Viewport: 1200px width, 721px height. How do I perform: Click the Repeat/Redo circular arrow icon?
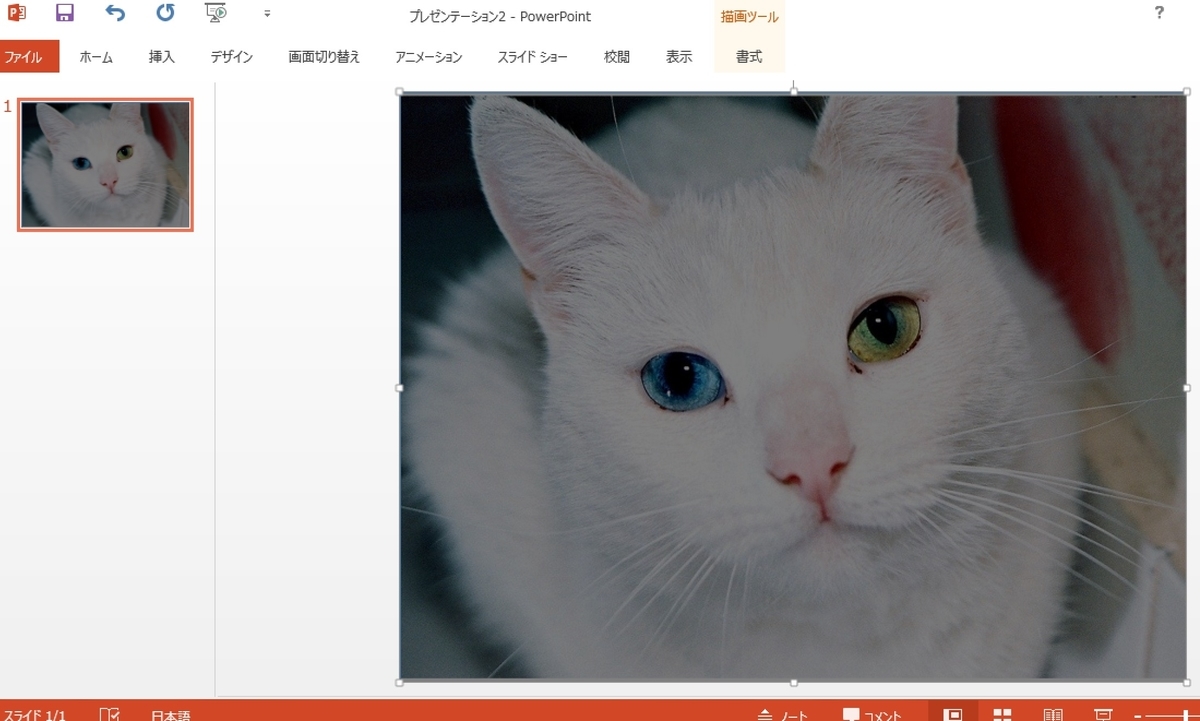click(x=166, y=13)
